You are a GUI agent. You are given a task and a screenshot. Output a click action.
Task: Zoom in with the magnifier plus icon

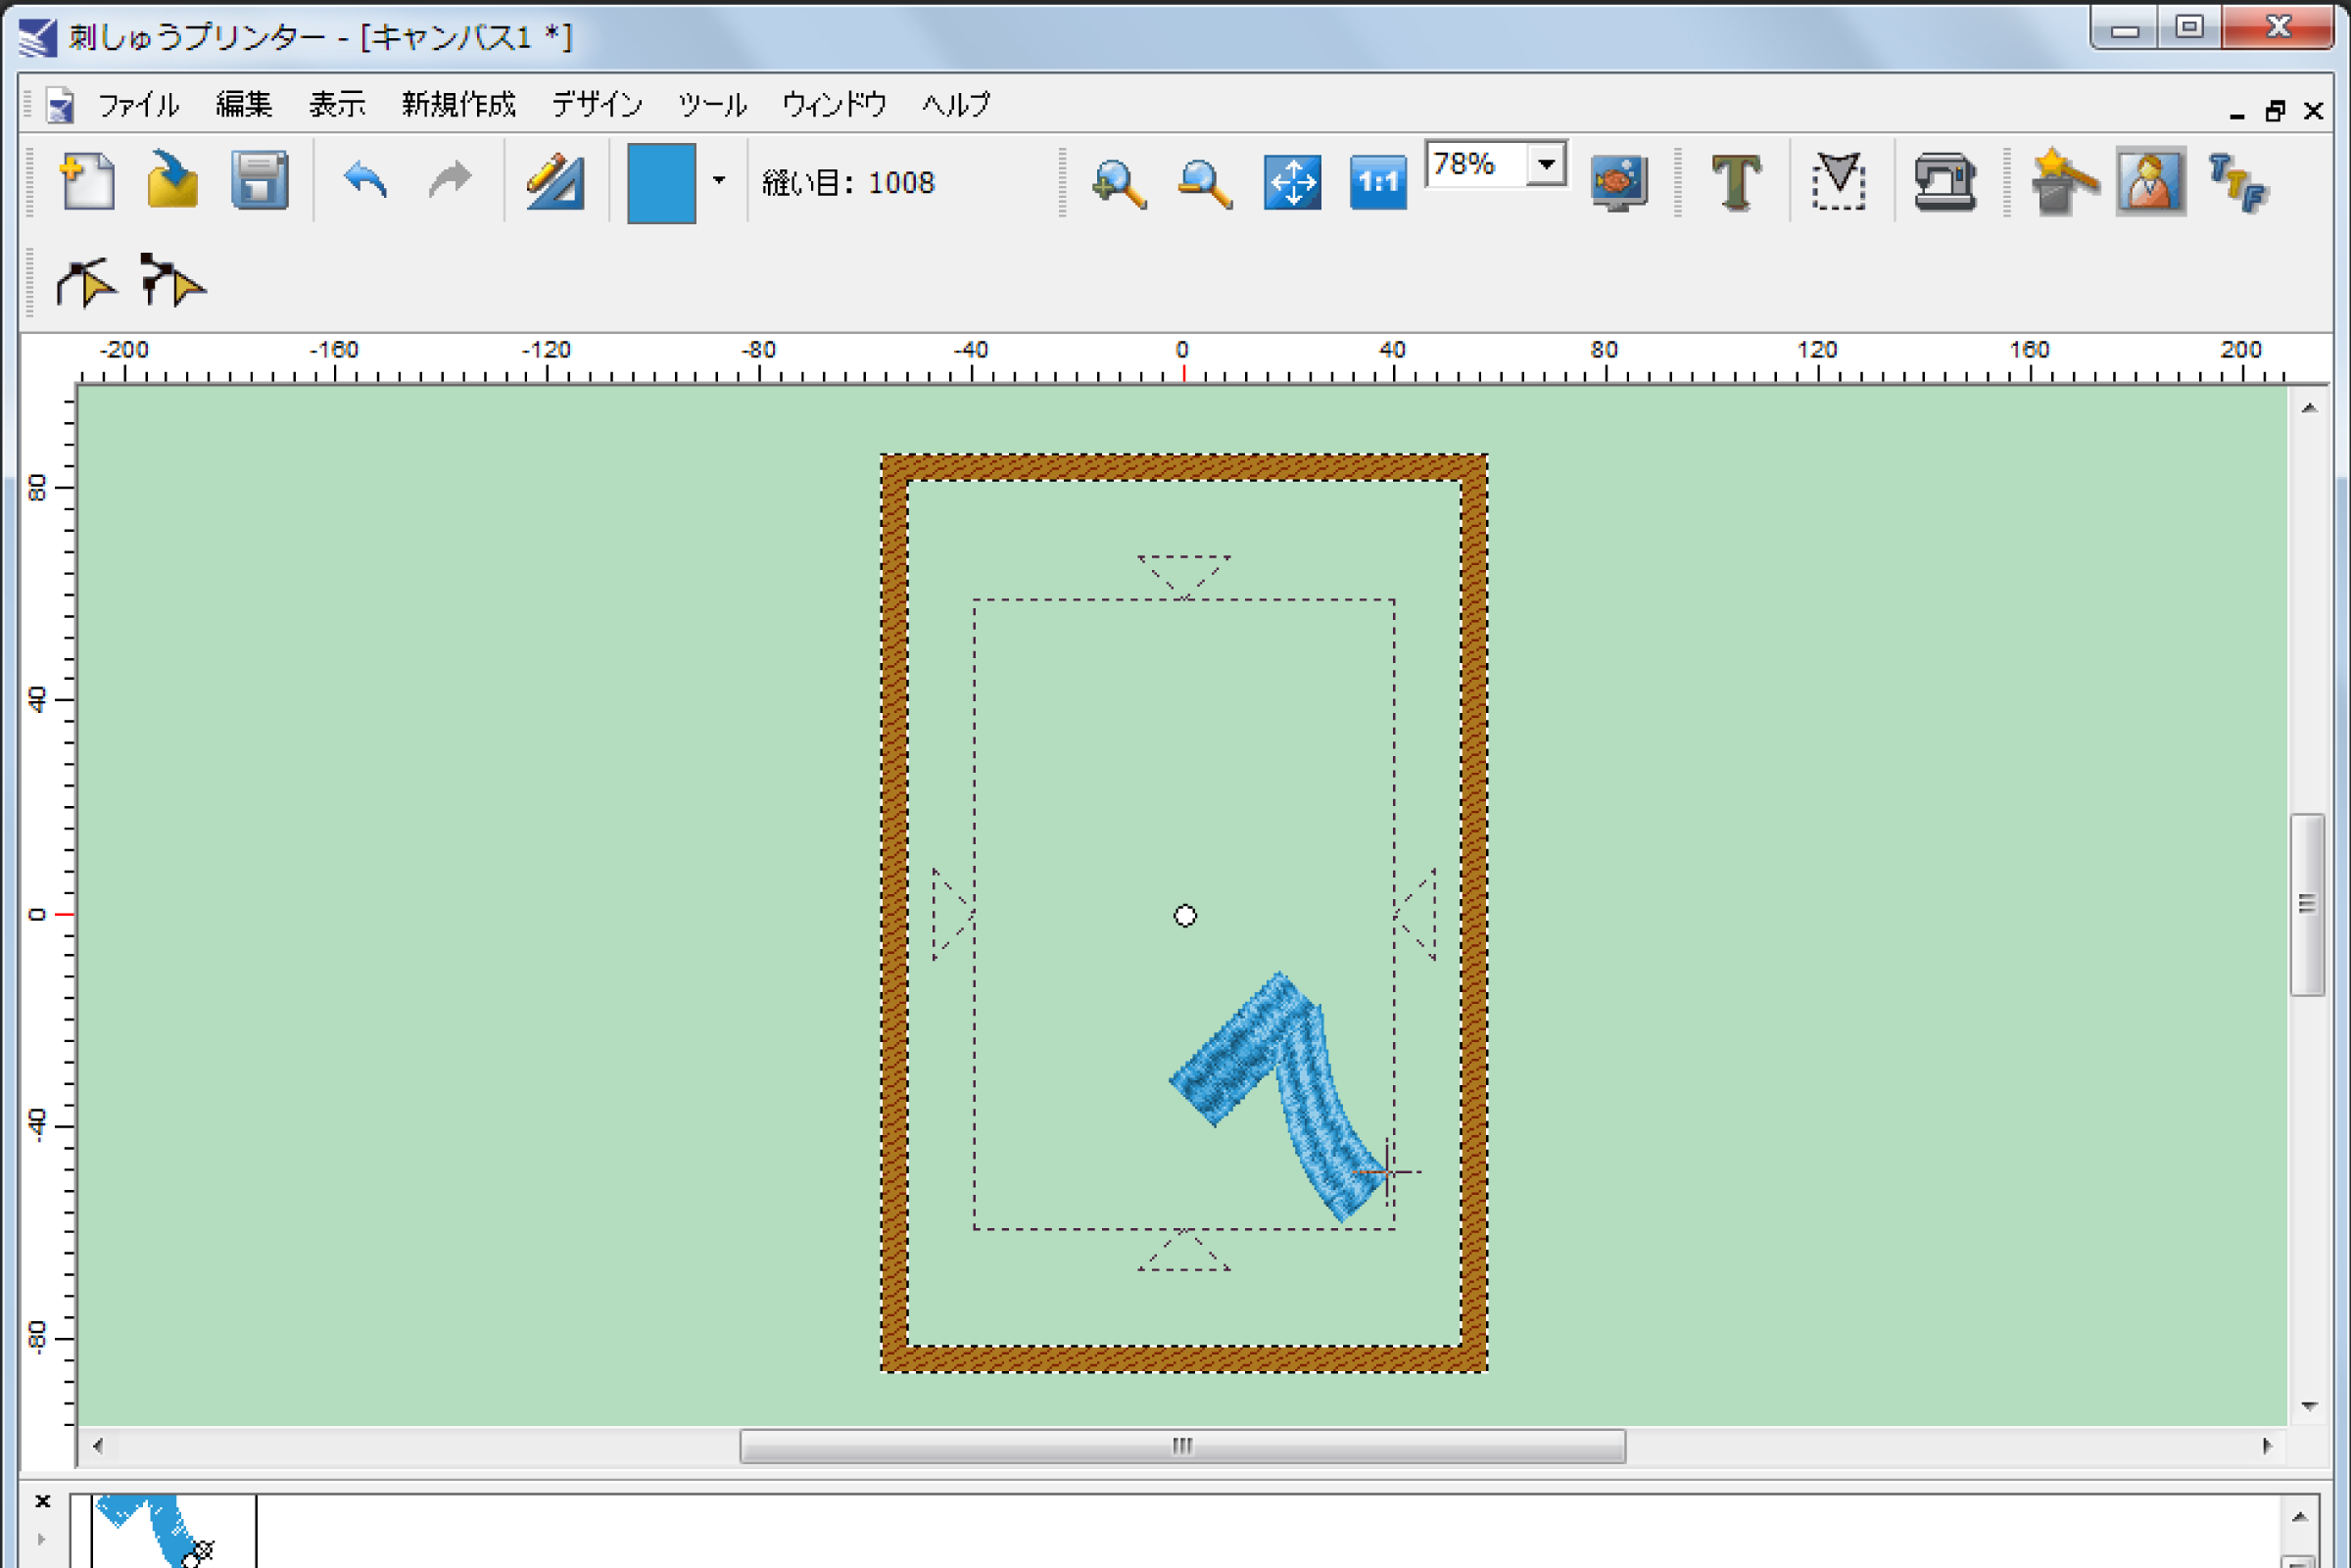(1118, 184)
